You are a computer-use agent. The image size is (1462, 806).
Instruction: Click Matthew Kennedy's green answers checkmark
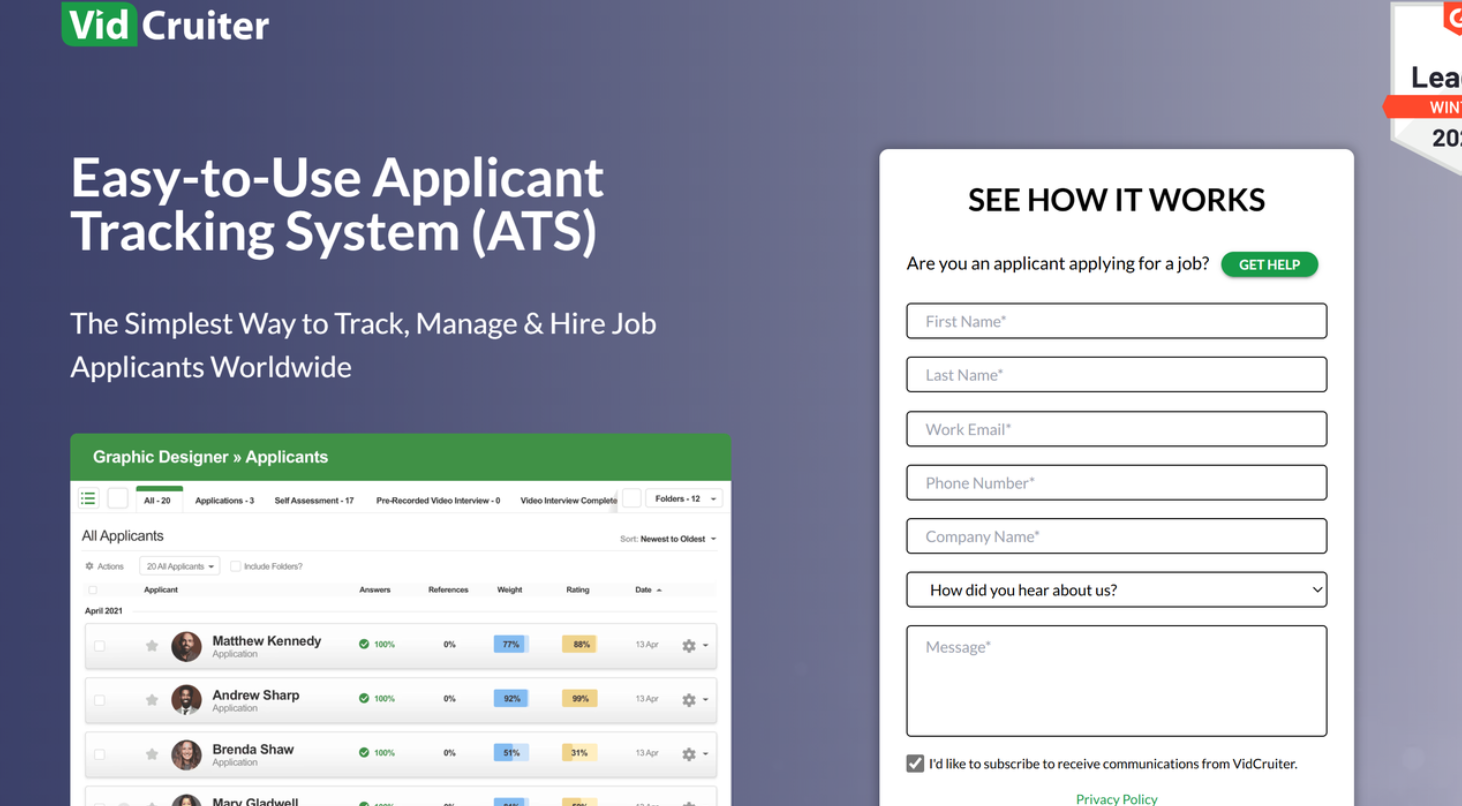coord(364,644)
